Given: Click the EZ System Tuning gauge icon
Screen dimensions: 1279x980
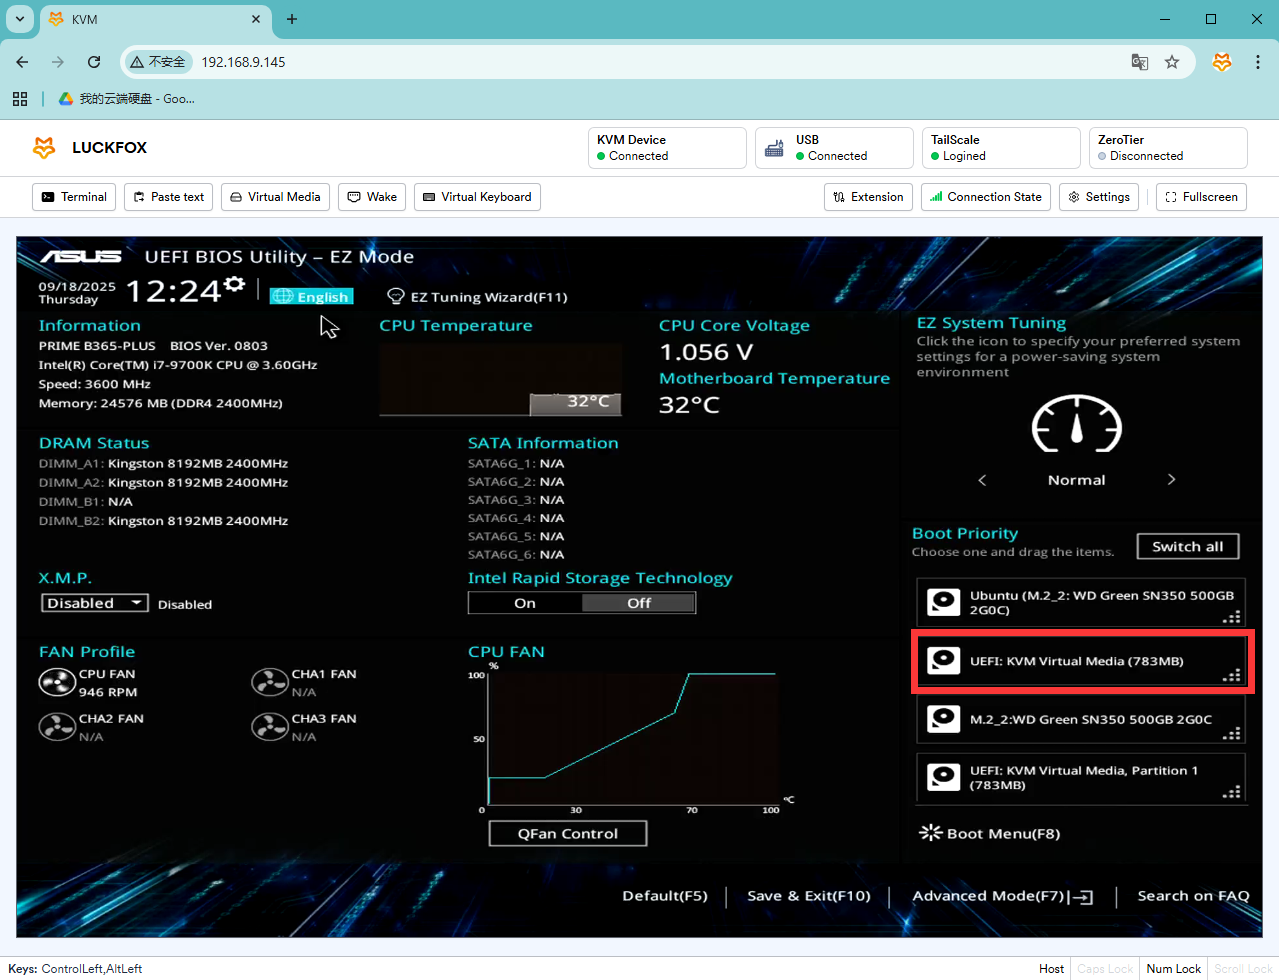Looking at the screenshot, I should pos(1076,424).
